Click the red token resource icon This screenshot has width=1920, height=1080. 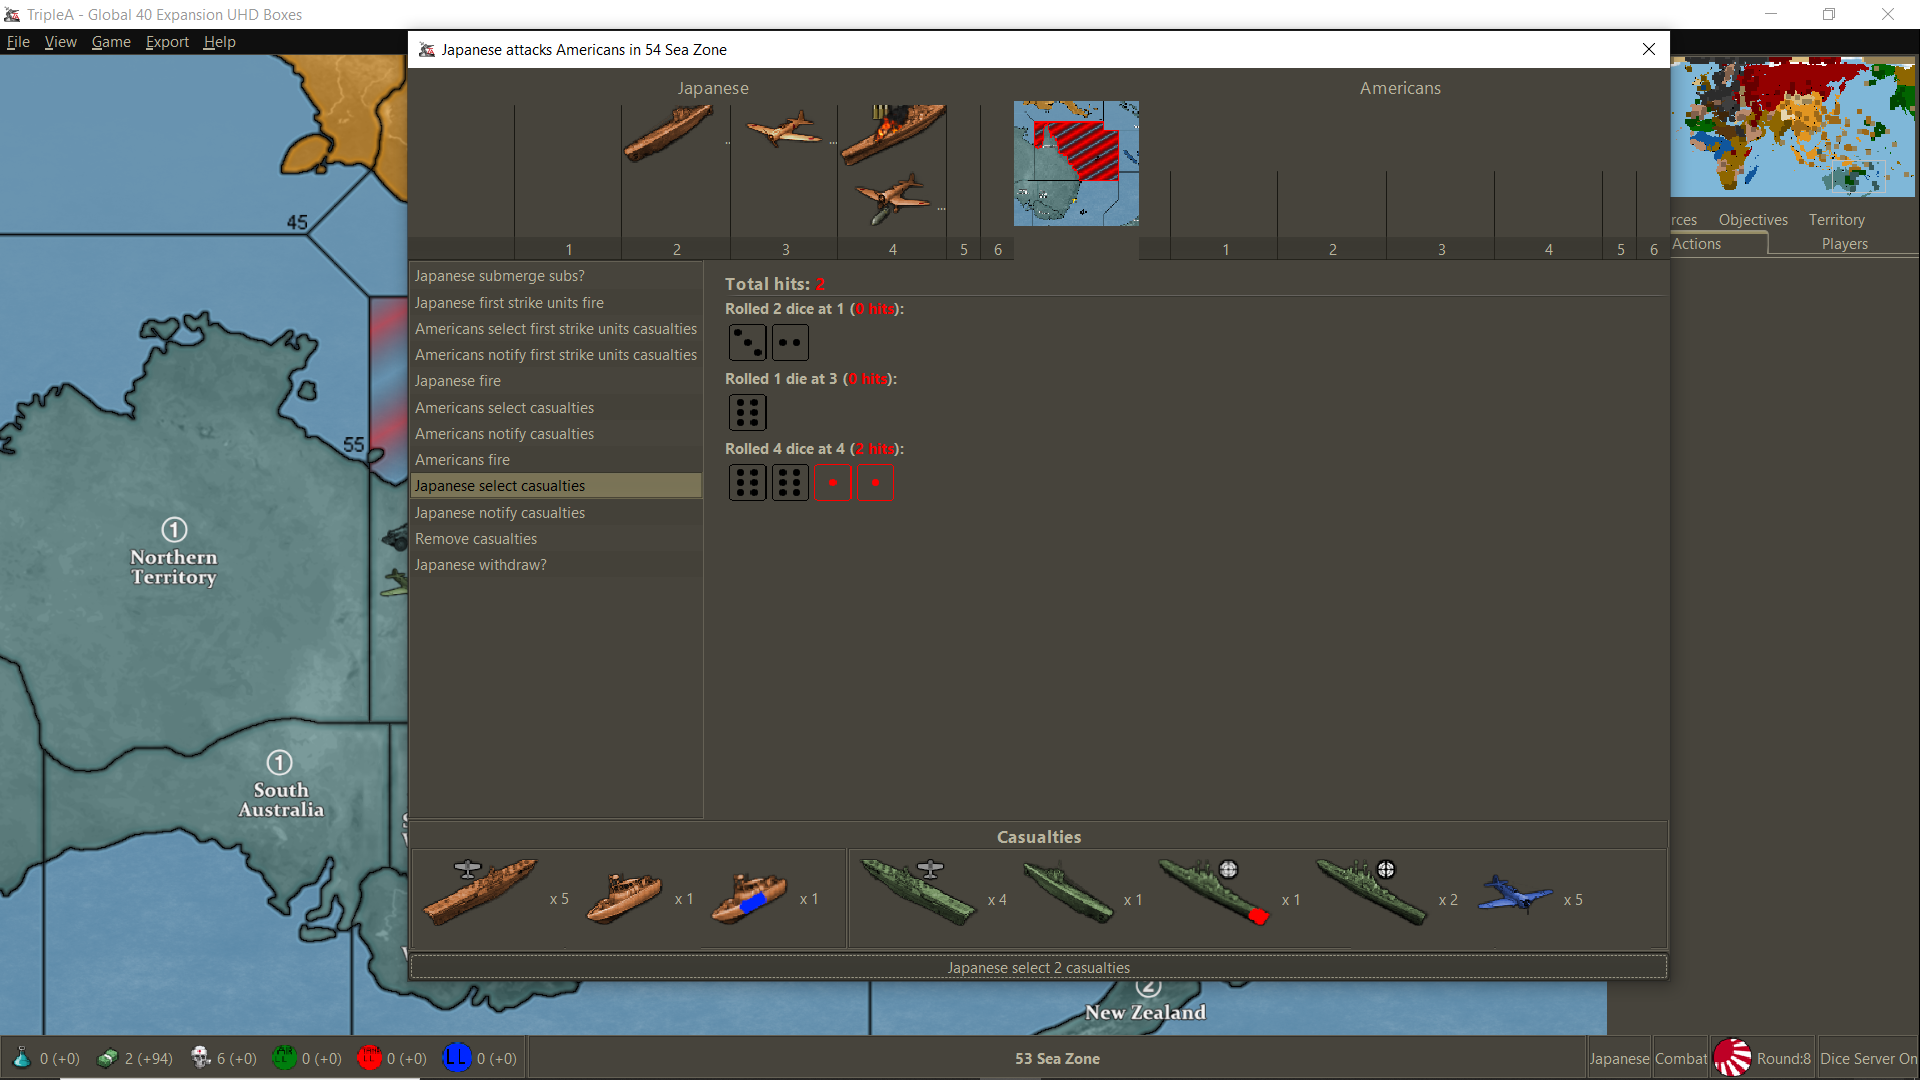[x=370, y=1057]
